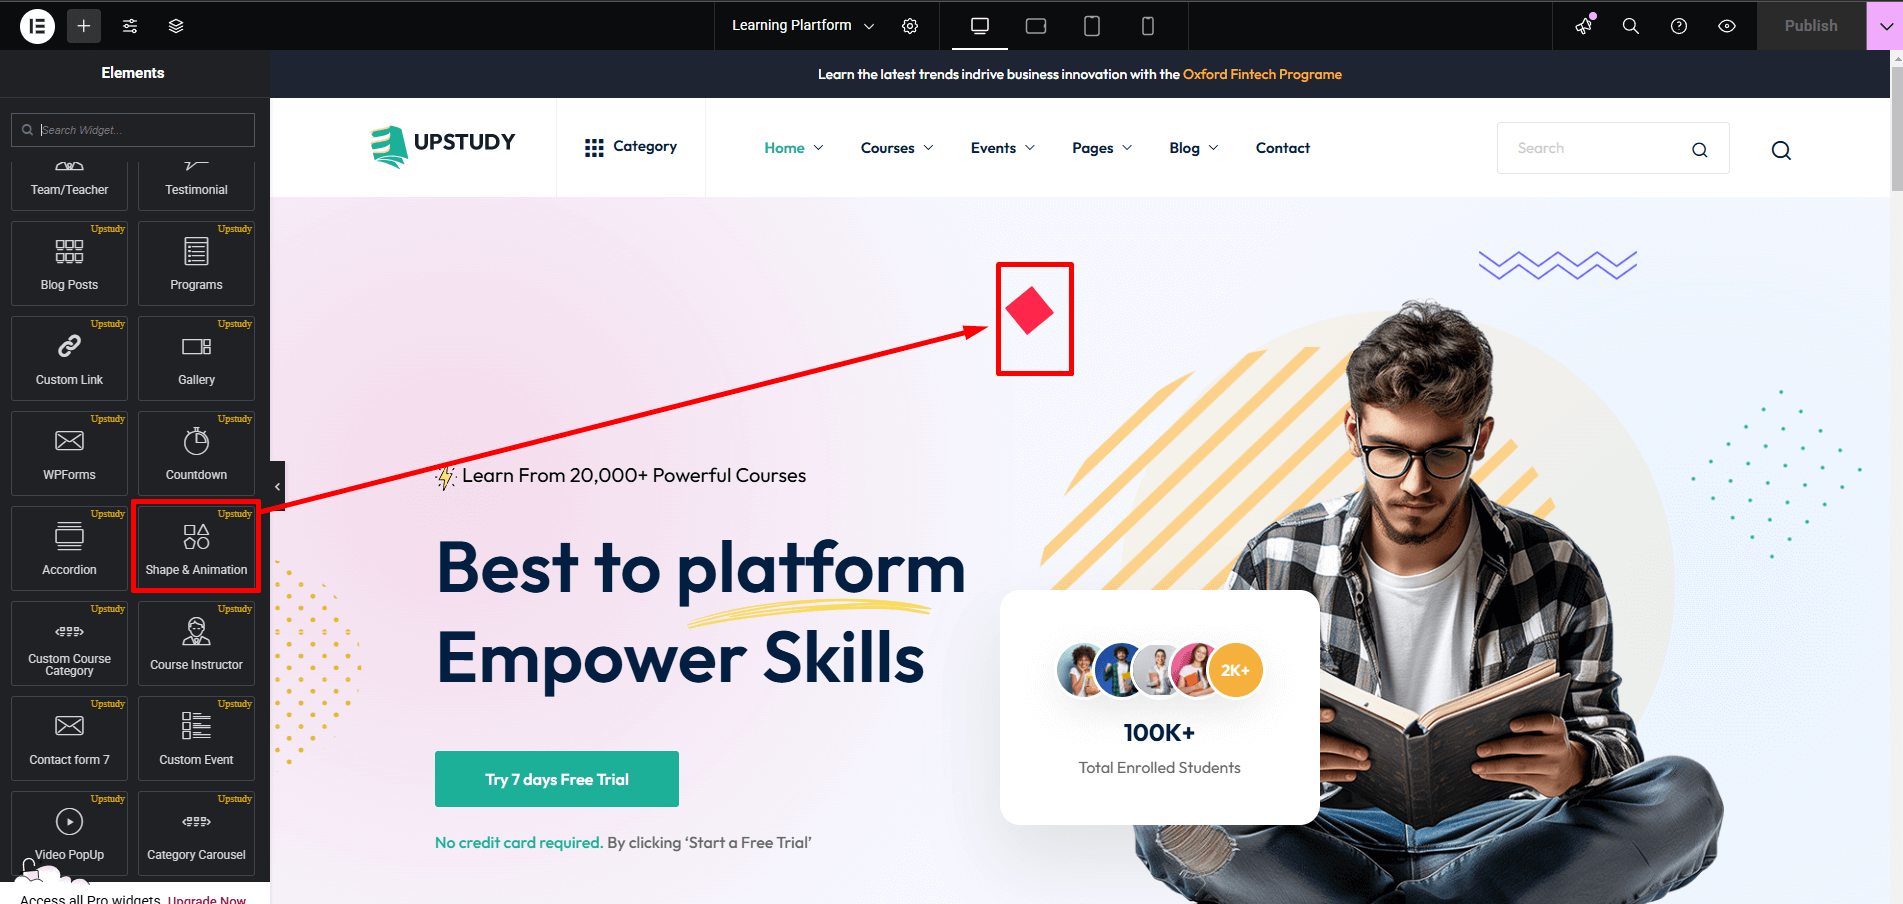This screenshot has height=904, width=1903.
Task: Select the Video PopUp widget
Action: [69, 833]
